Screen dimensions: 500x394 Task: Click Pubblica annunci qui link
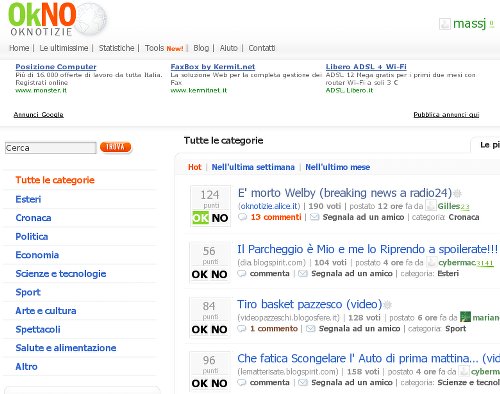(x=446, y=115)
